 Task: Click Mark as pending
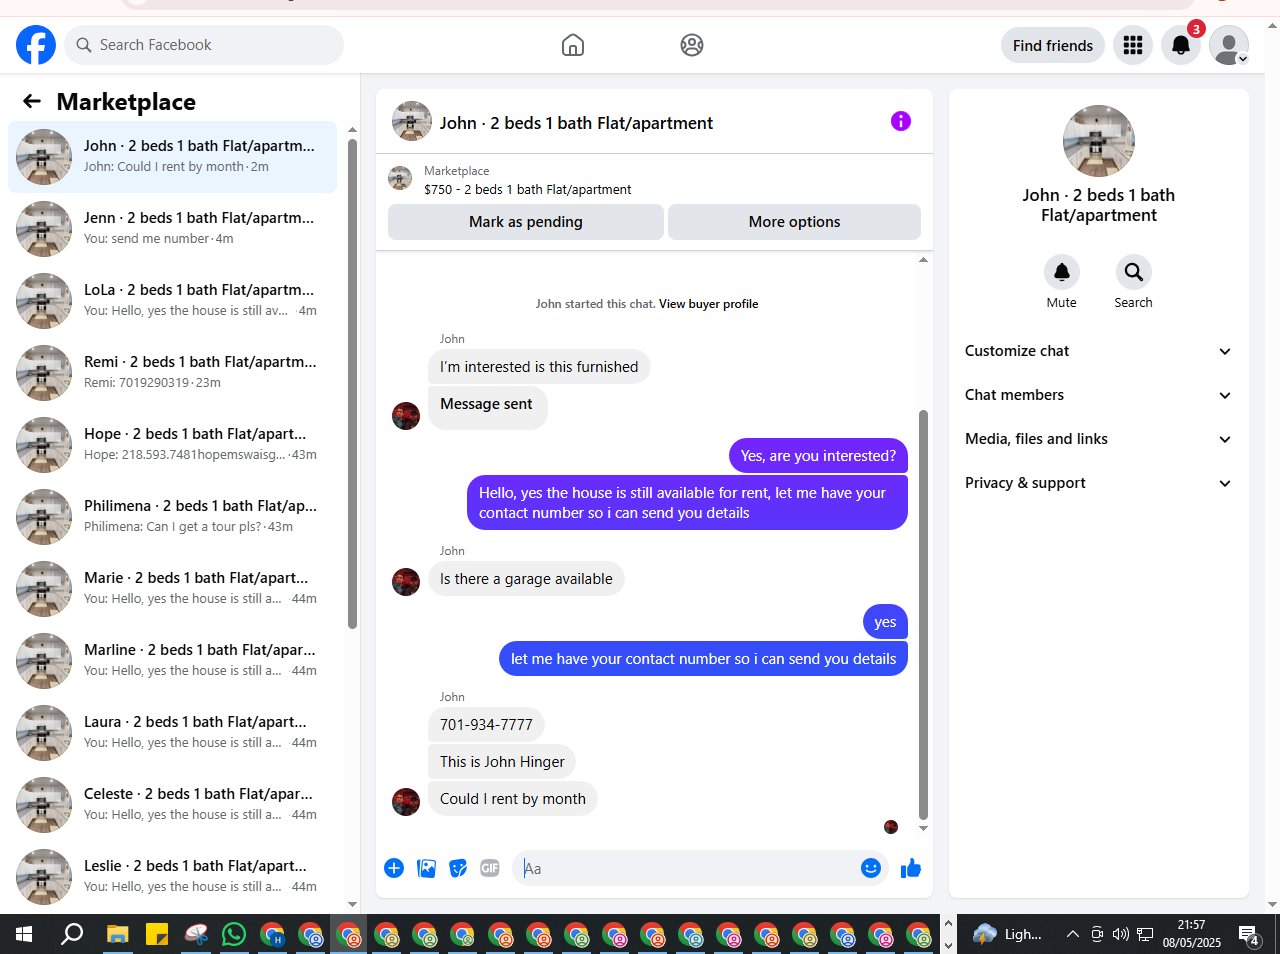[526, 222]
